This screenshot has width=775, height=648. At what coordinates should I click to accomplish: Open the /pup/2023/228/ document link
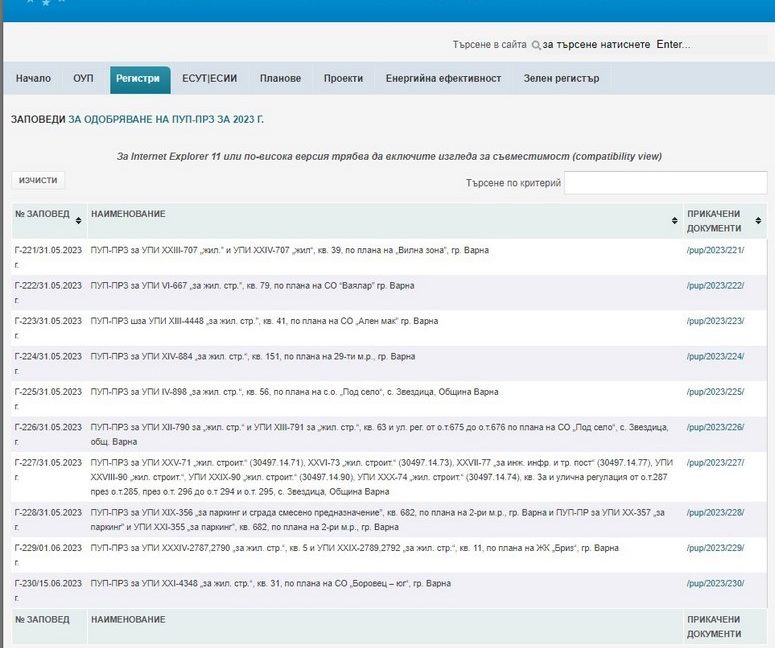tap(715, 512)
